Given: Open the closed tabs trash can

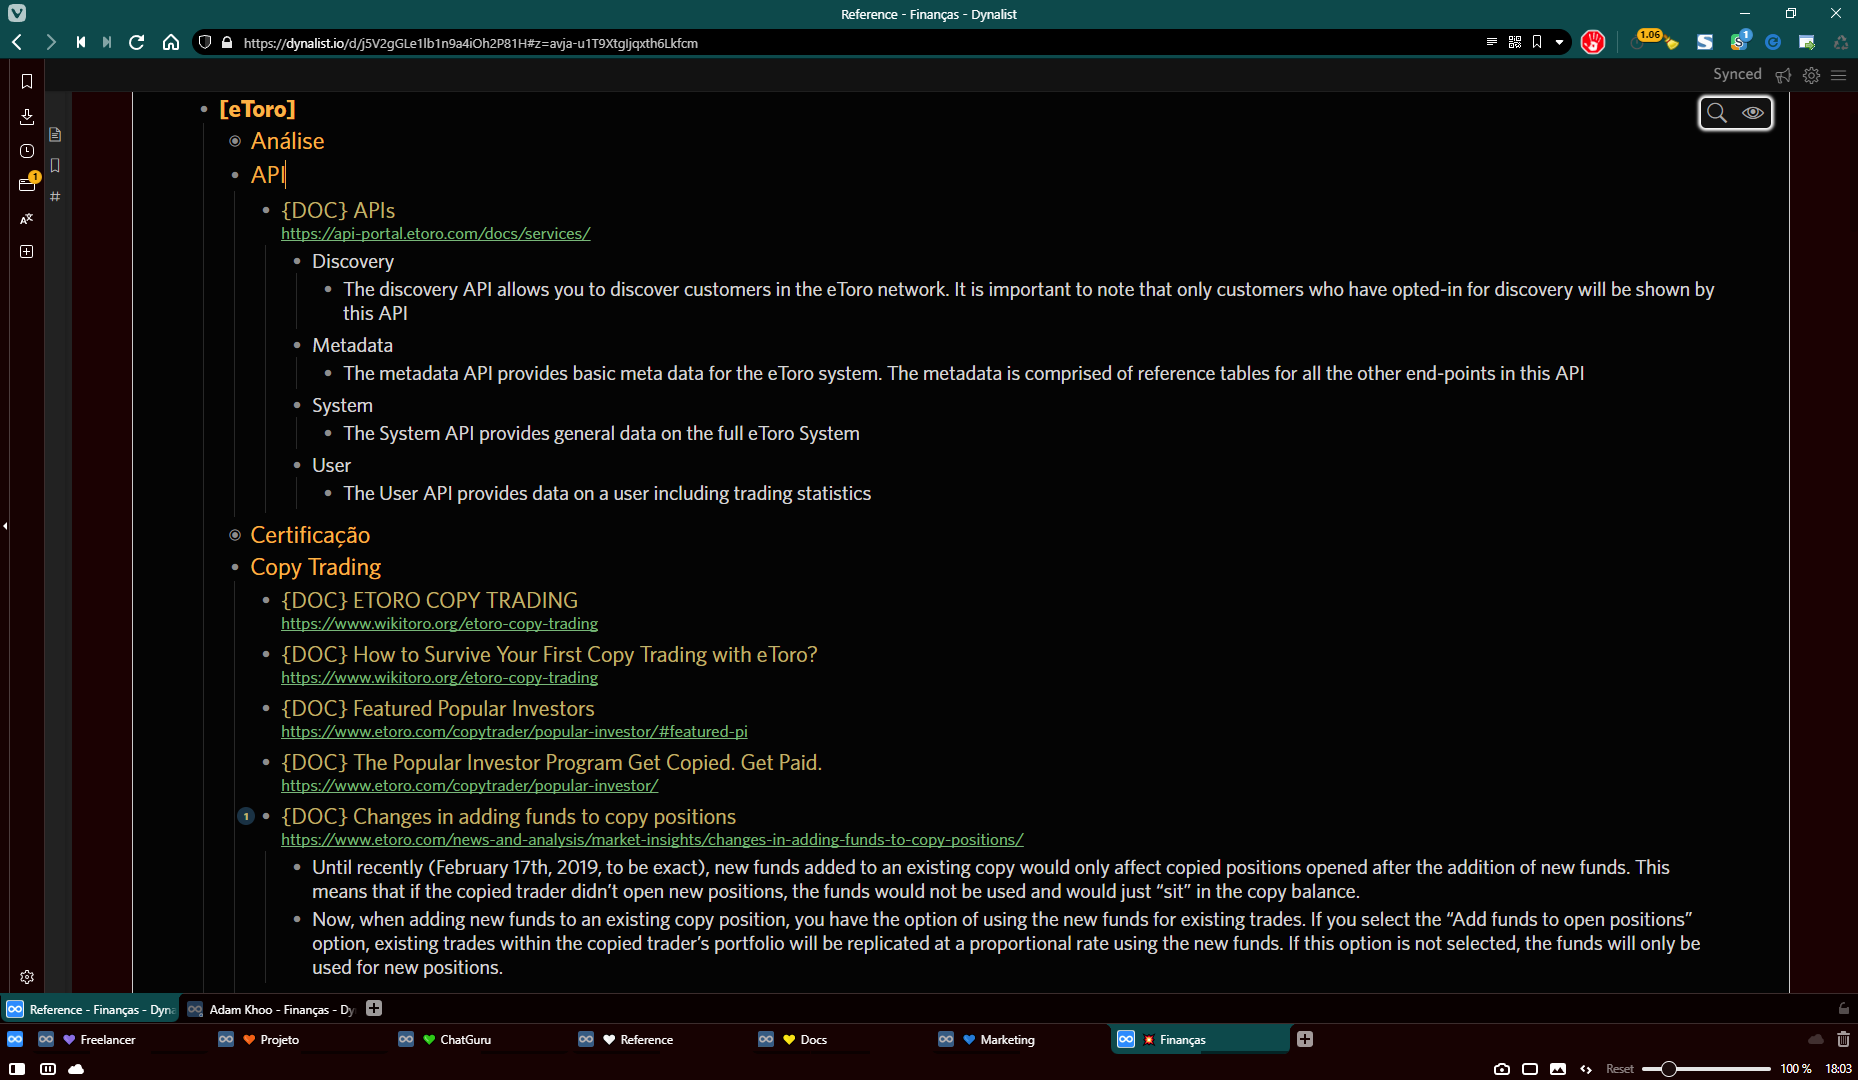Looking at the screenshot, I should (x=1843, y=1039).
